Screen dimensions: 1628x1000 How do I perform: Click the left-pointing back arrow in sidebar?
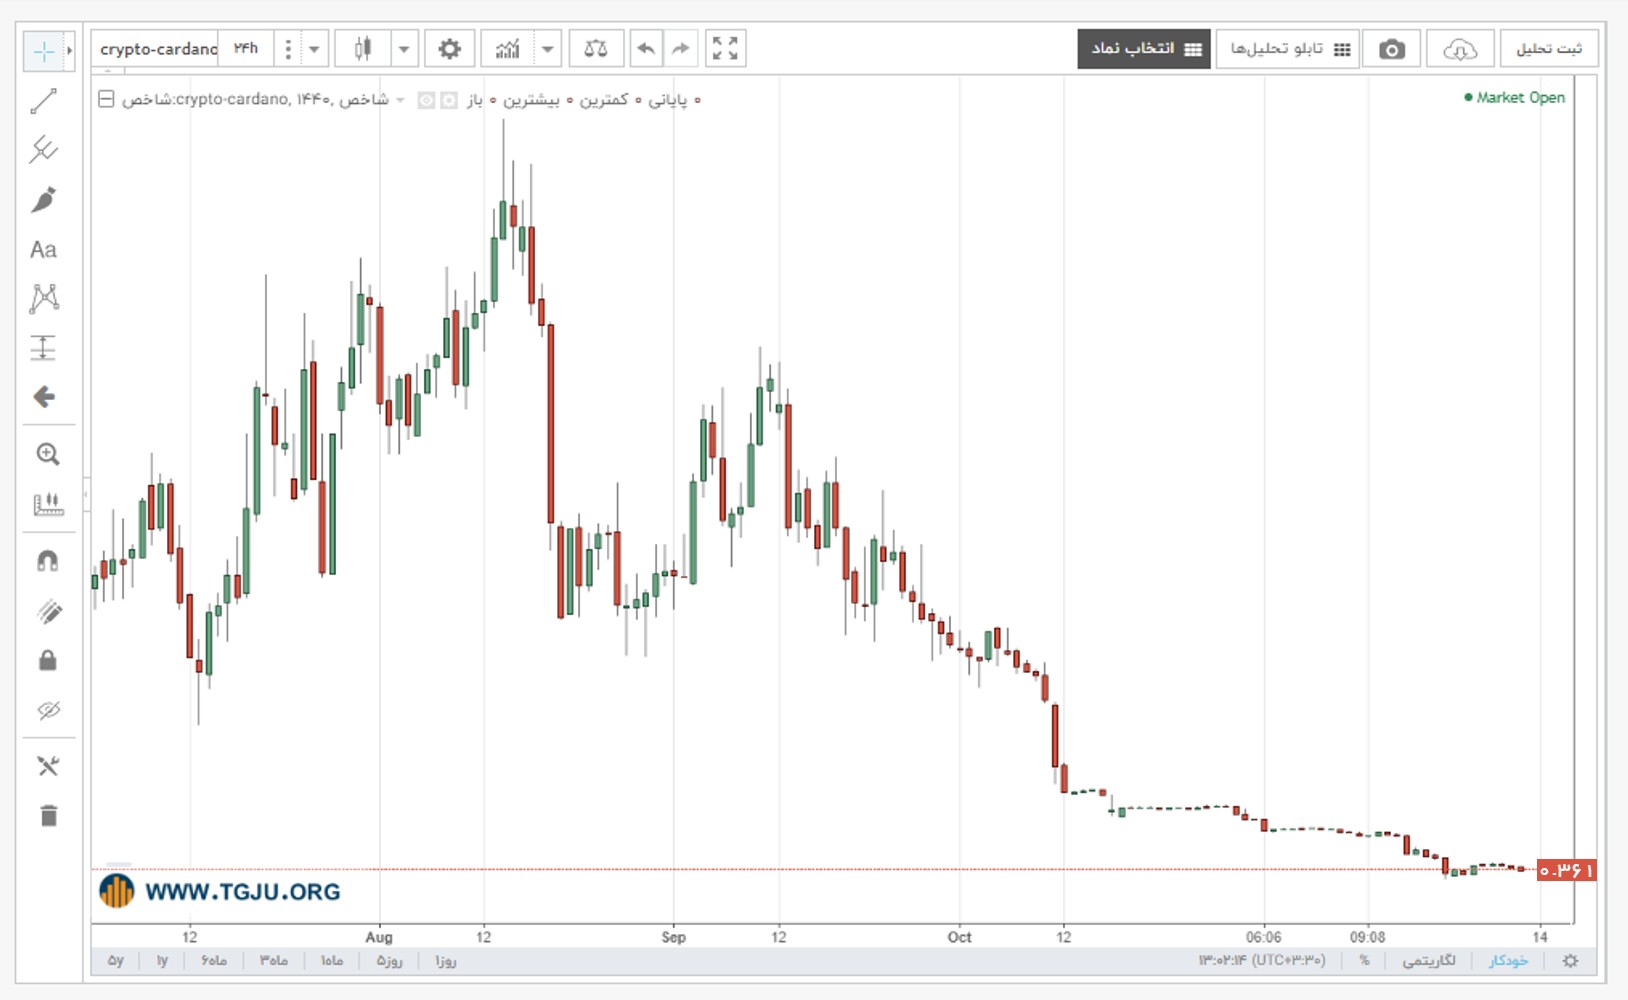(44, 397)
